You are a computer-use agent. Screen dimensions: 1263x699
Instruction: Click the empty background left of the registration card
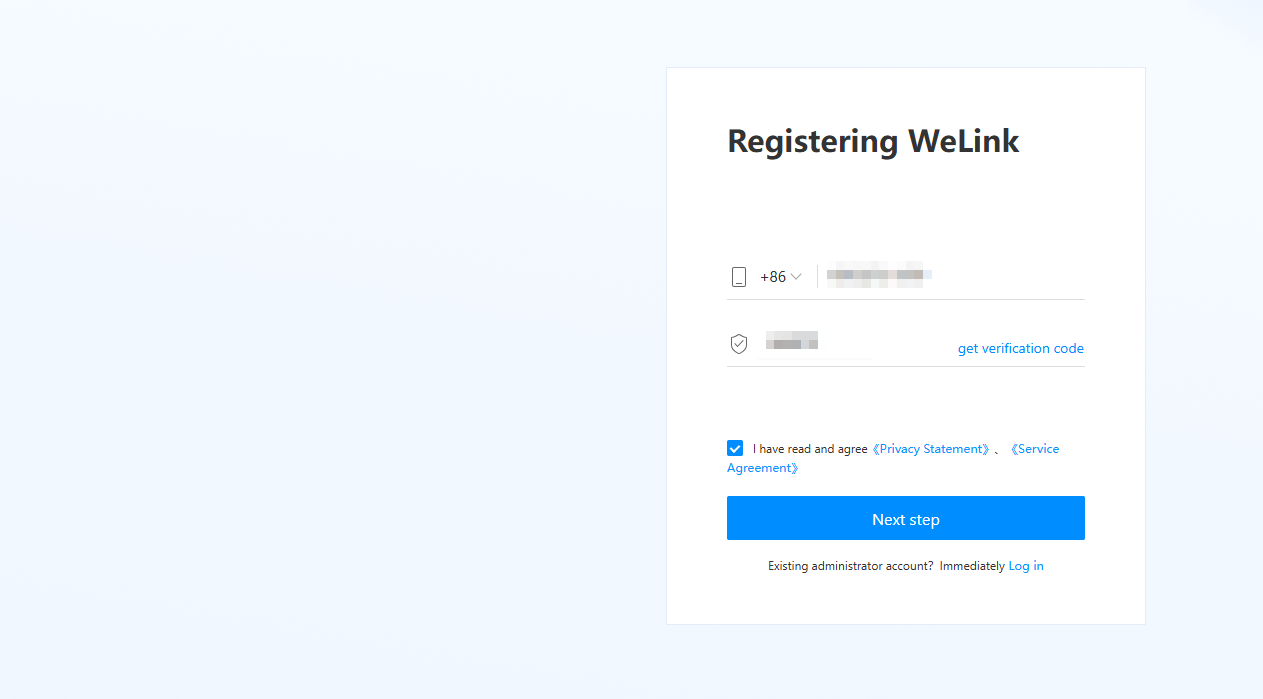(x=330, y=350)
